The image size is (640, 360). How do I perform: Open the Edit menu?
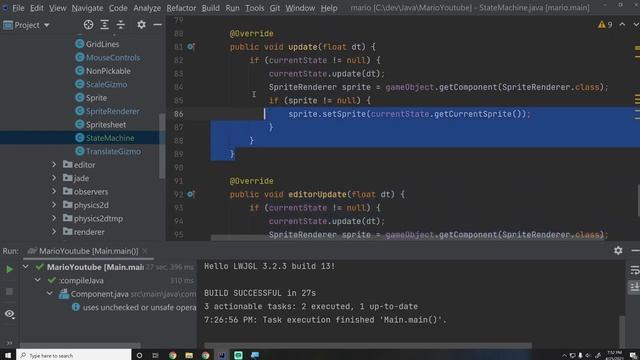click(36, 8)
